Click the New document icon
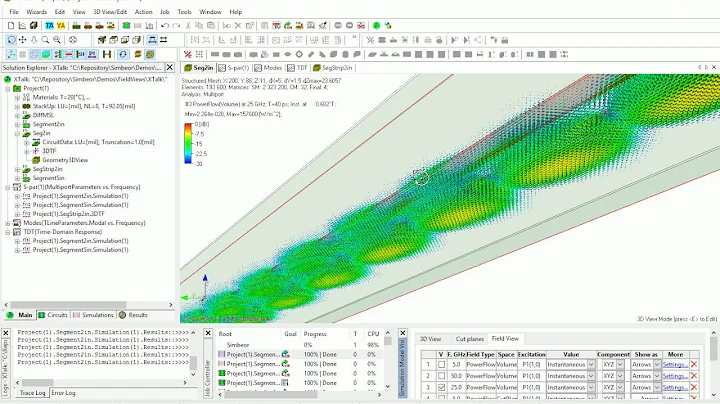 click(x=11, y=26)
